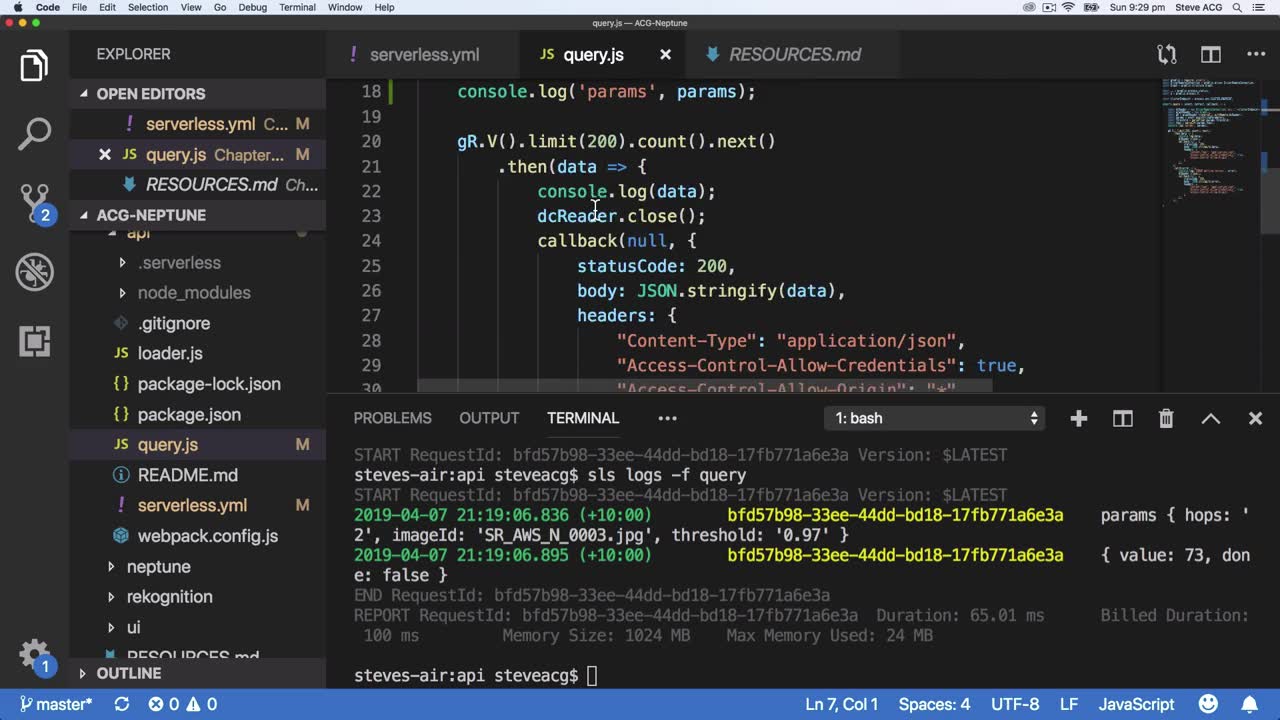Open the terminal selector '1: bash' dropdown
This screenshot has width=1280, height=720.
936,419
